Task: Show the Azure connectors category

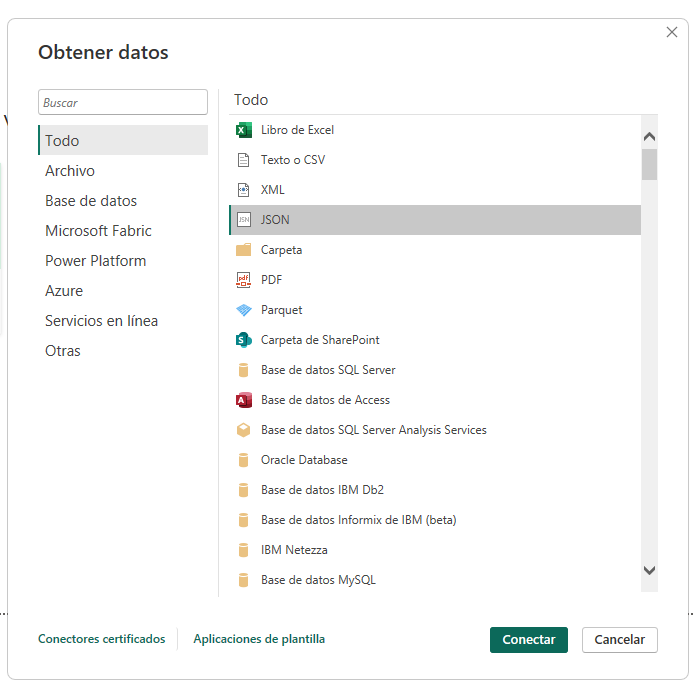Action: [64, 291]
